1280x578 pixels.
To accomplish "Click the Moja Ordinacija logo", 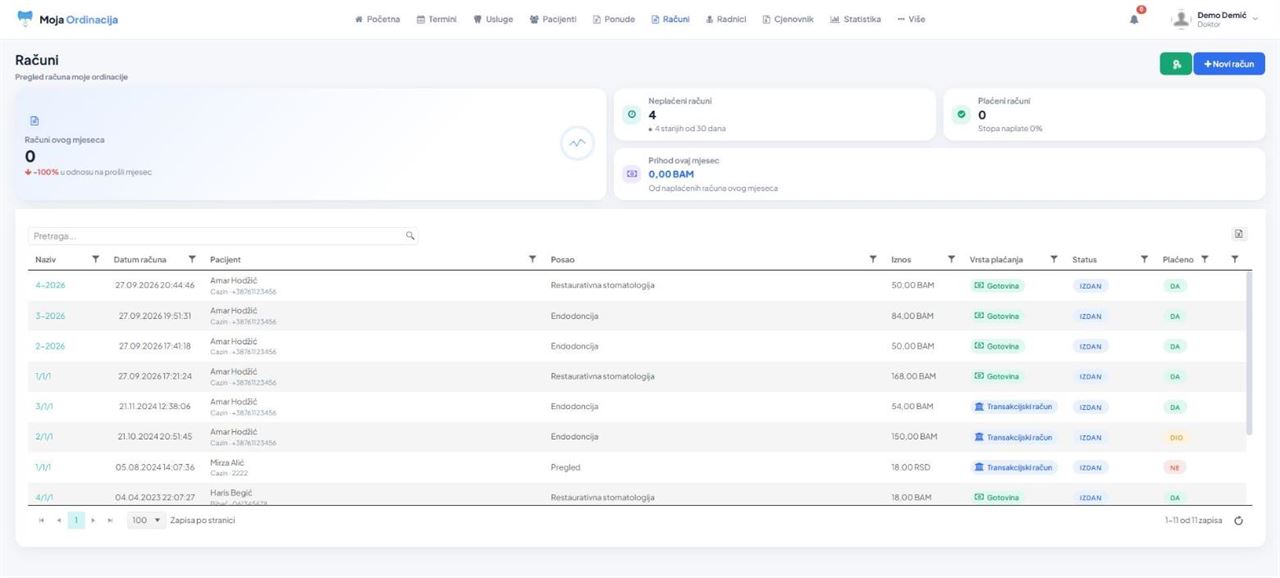I will pyautogui.click(x=67, y=19).
